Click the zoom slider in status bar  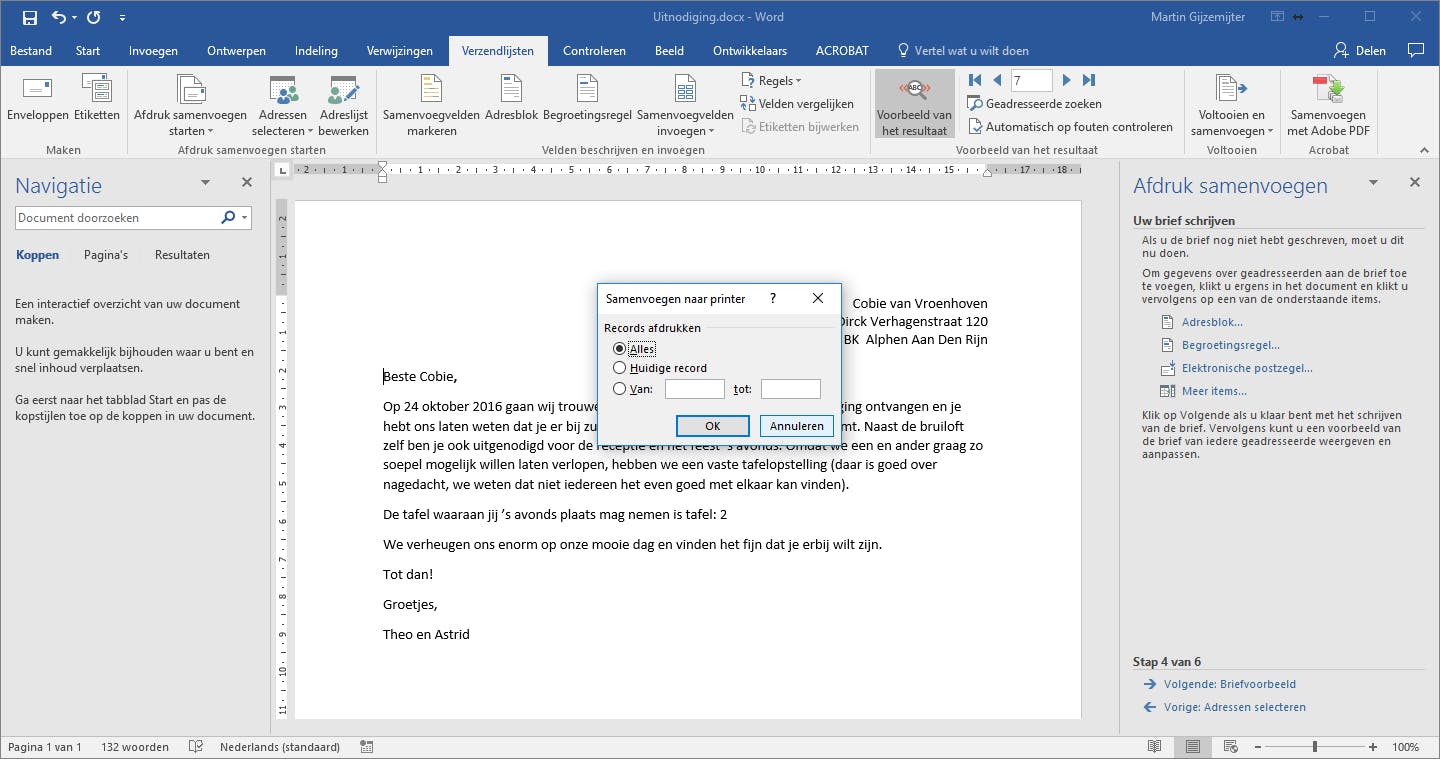1314,747
